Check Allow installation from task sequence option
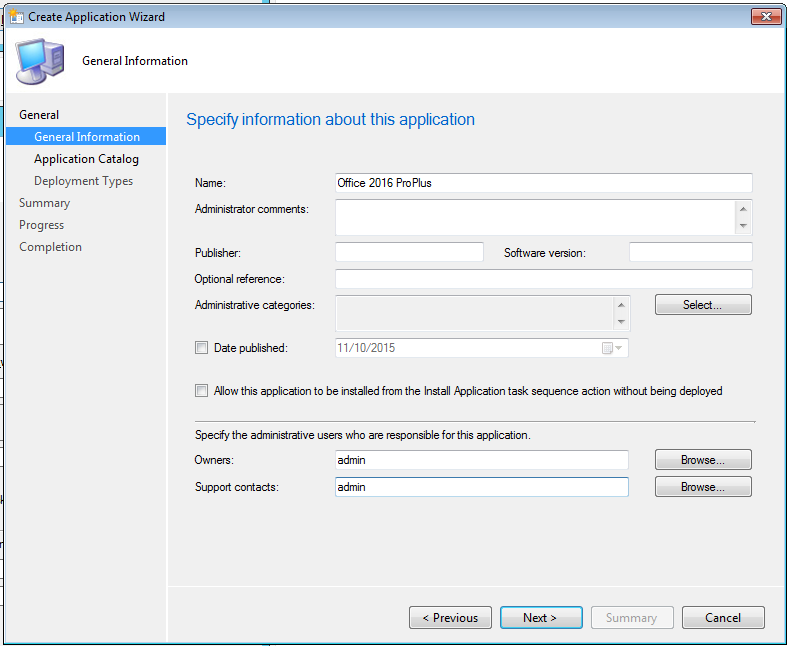 pyautogui.click(x=201, y=391)
